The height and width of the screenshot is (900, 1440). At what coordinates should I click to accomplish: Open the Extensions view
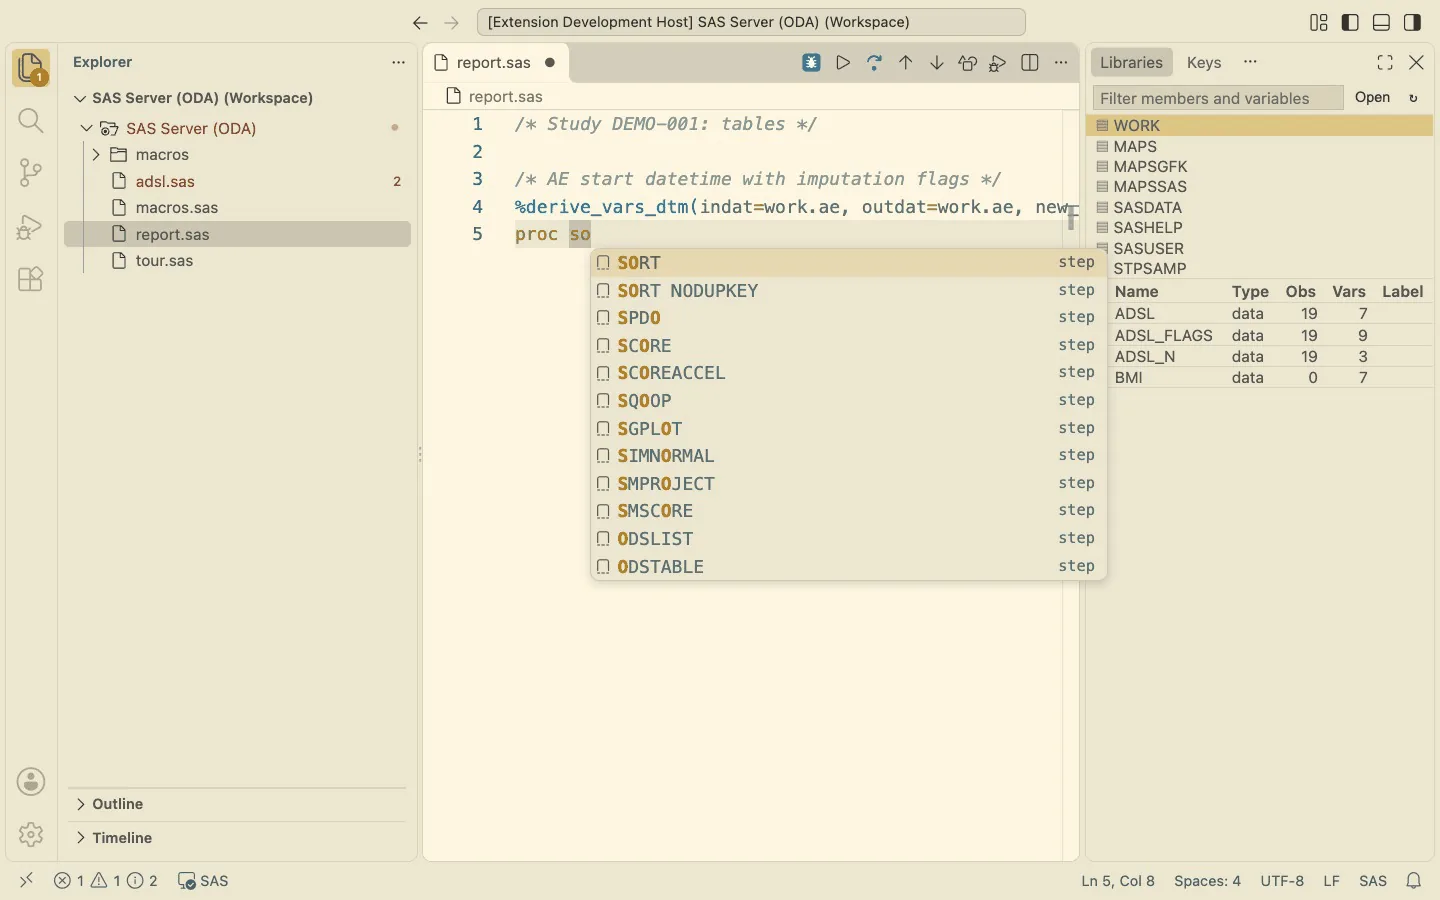[31, 279]
